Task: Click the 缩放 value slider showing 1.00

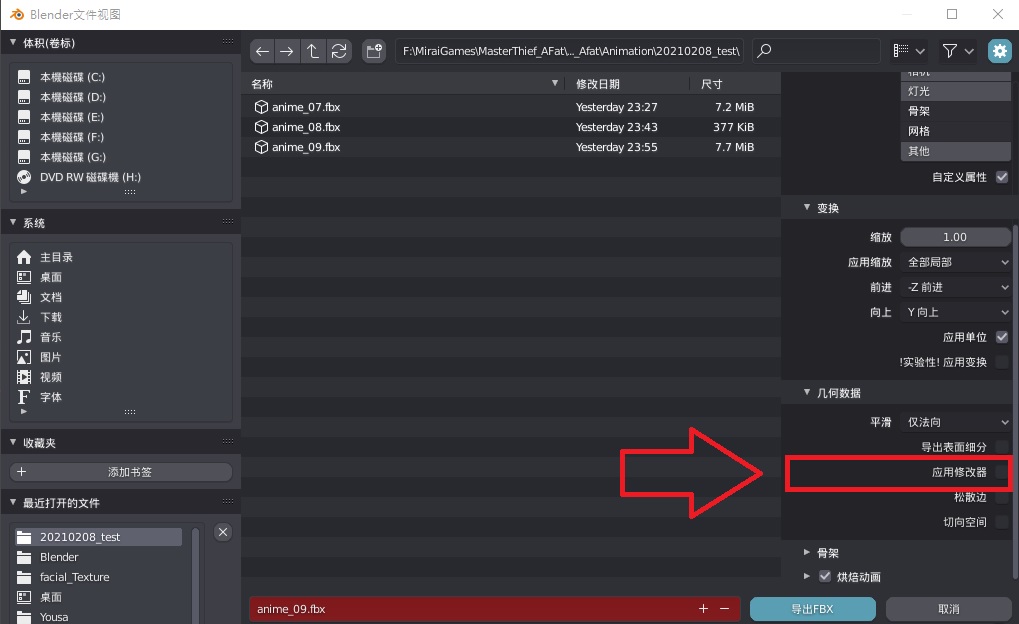Action: click(x=955, y=237)
